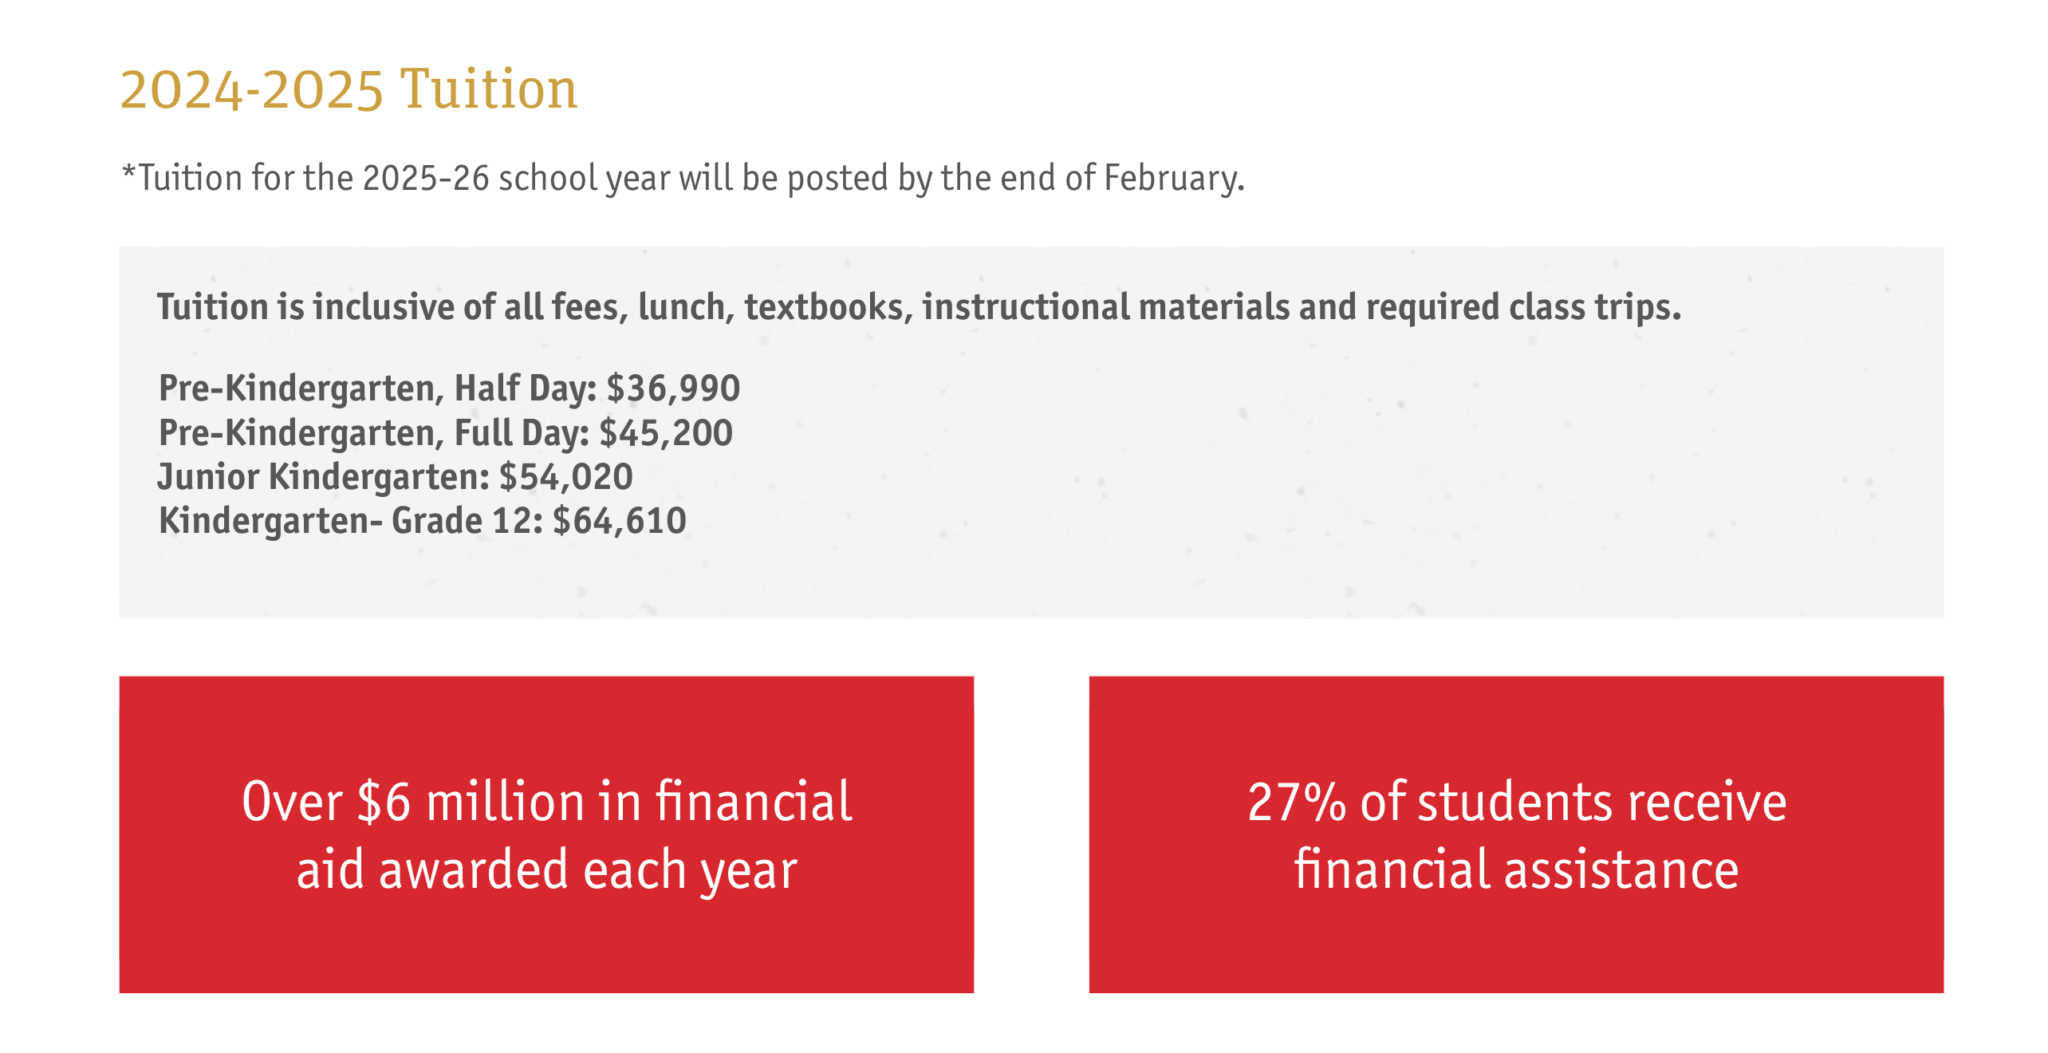
Task: Click Junior Kindergarten $54,020 line
Action: point(395,477)
